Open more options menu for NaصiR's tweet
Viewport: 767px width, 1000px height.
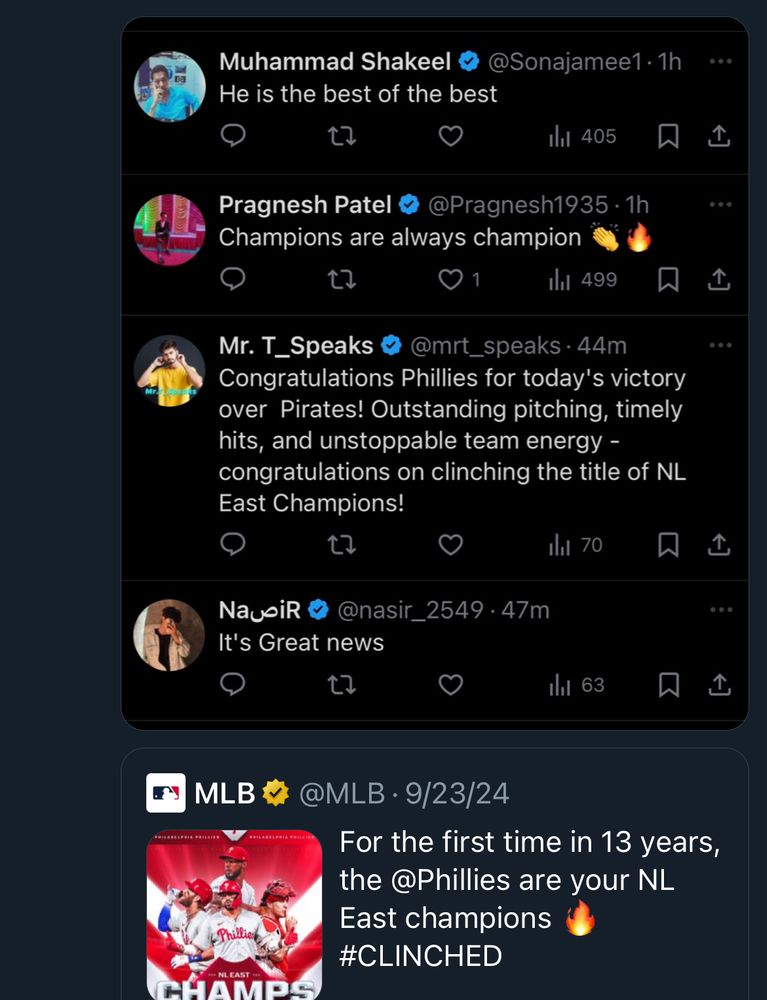pos(720,610)
